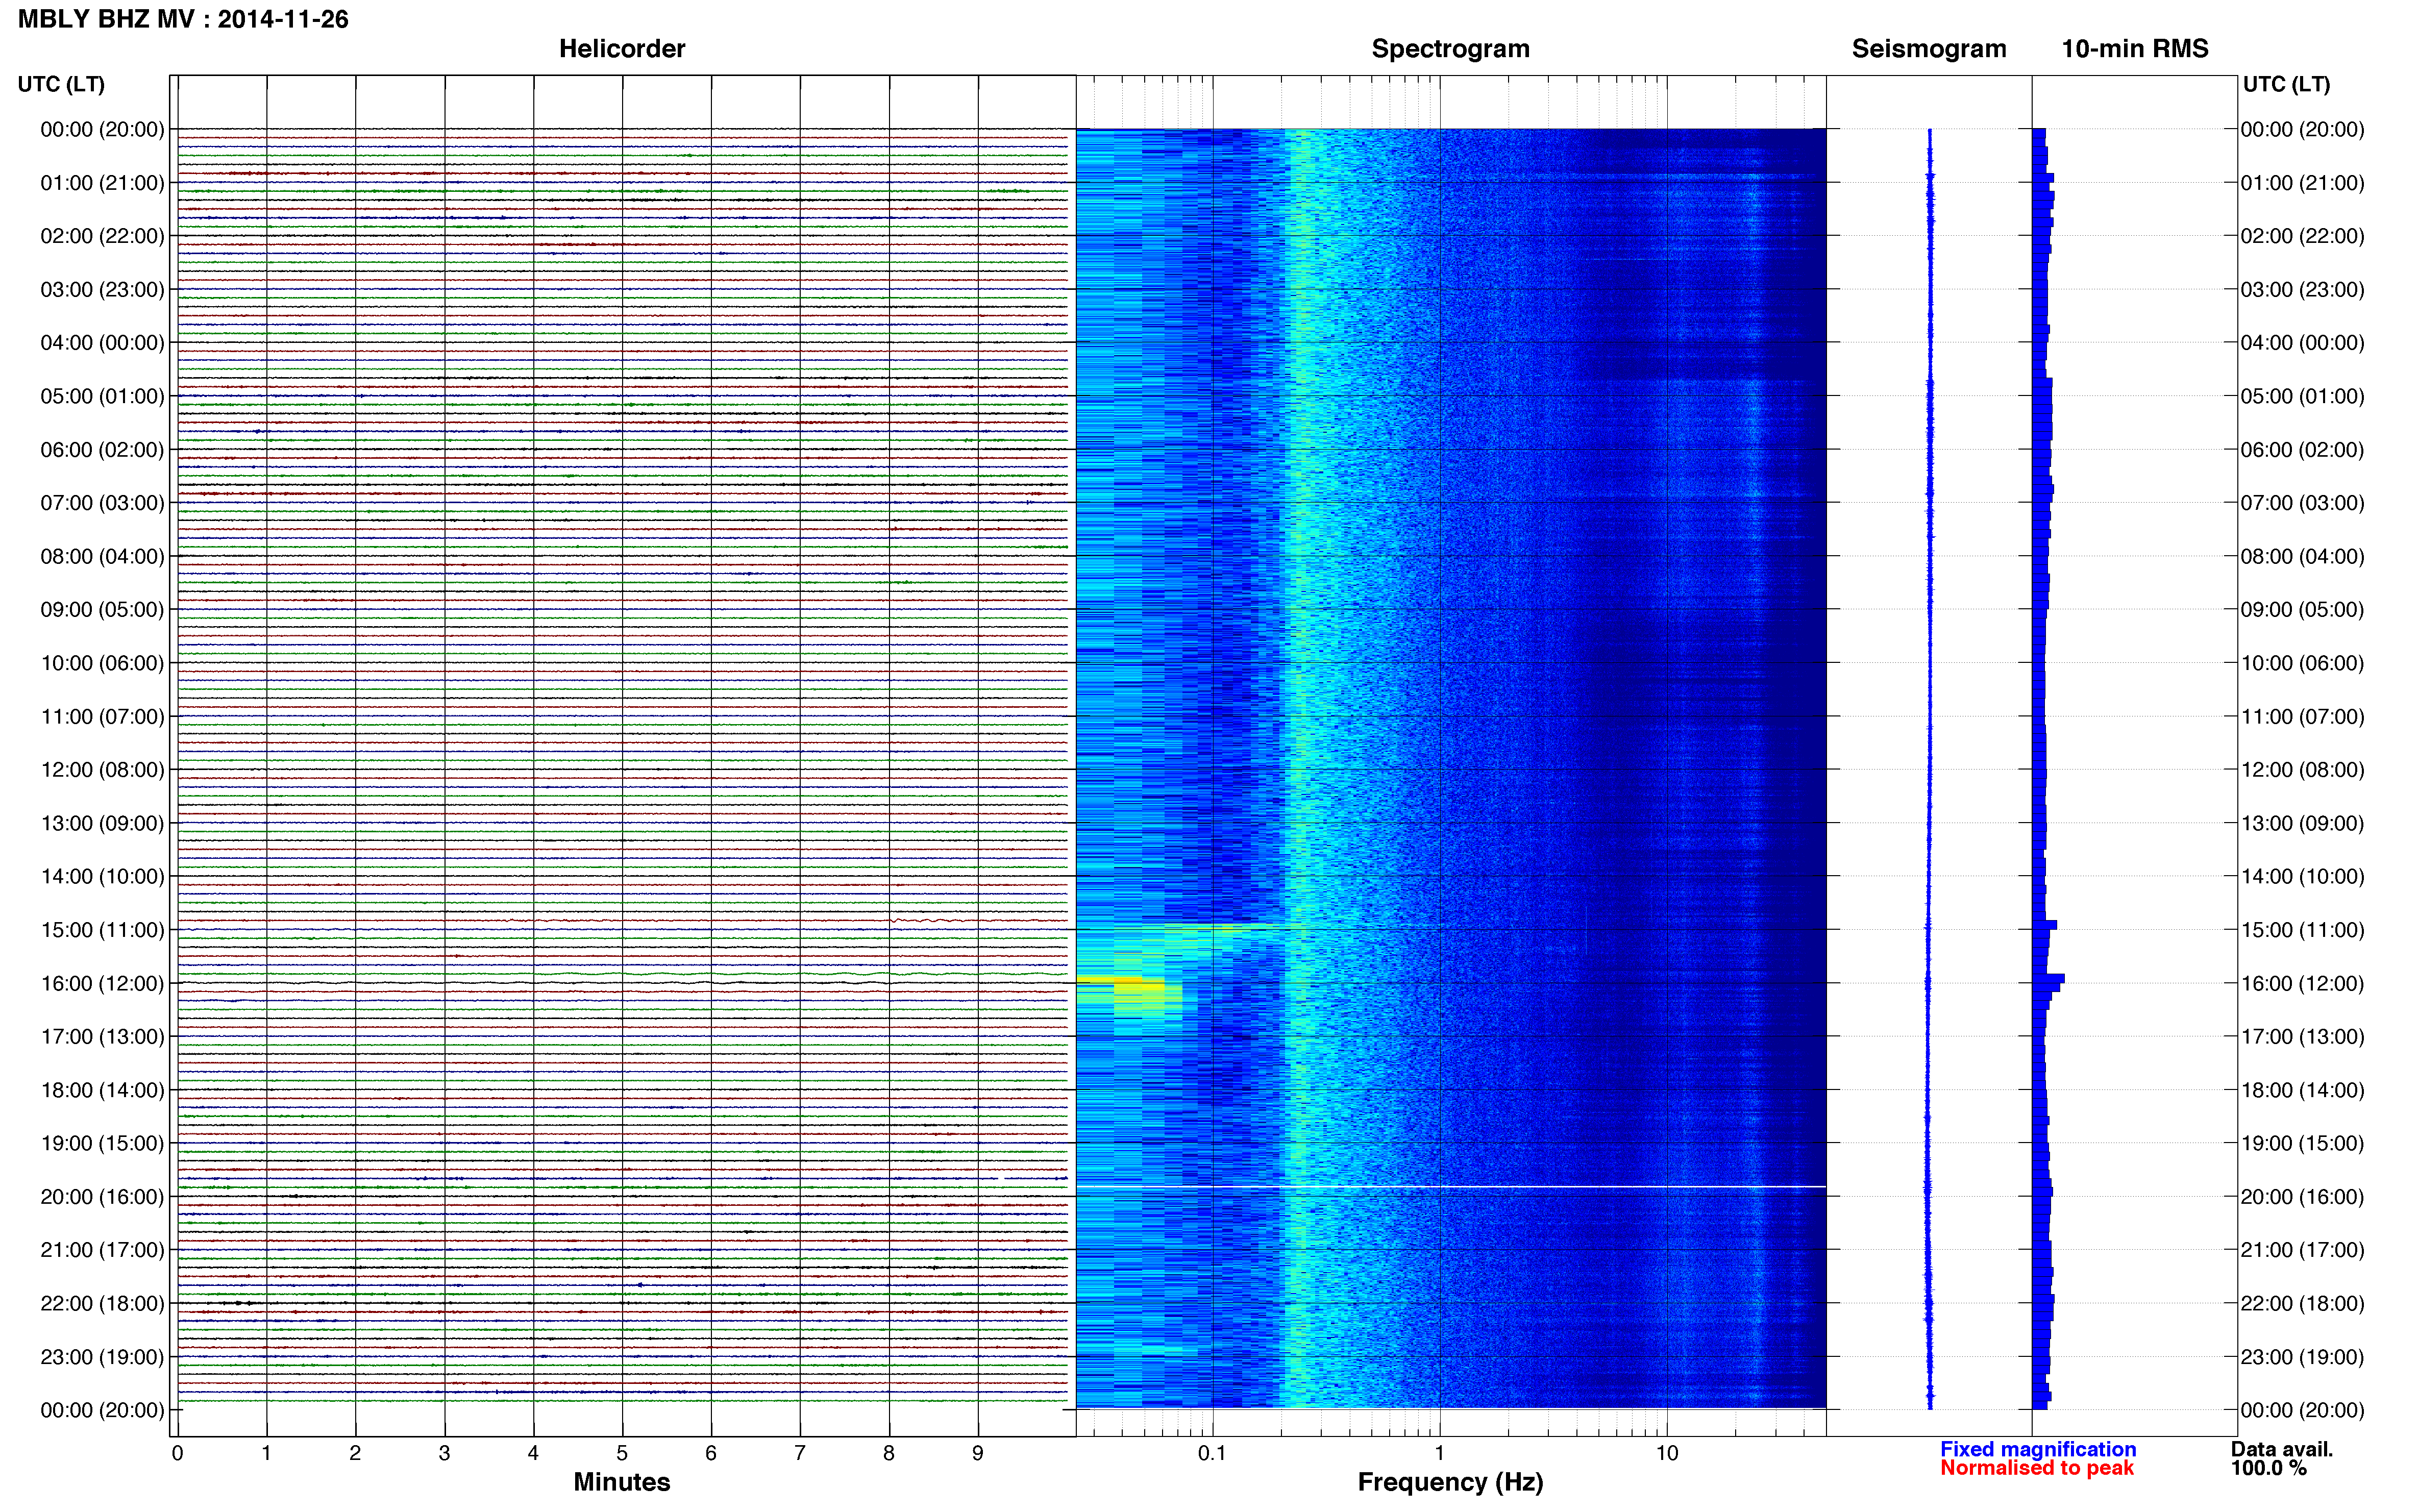Select the left time label '07:00 (03:00)'
The width and height of the screenshot is (2419, 1512).
(102, 503)
